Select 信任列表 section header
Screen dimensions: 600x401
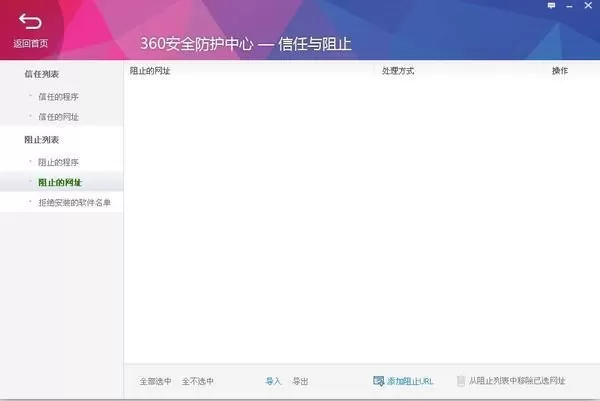[x=42, y=74]
